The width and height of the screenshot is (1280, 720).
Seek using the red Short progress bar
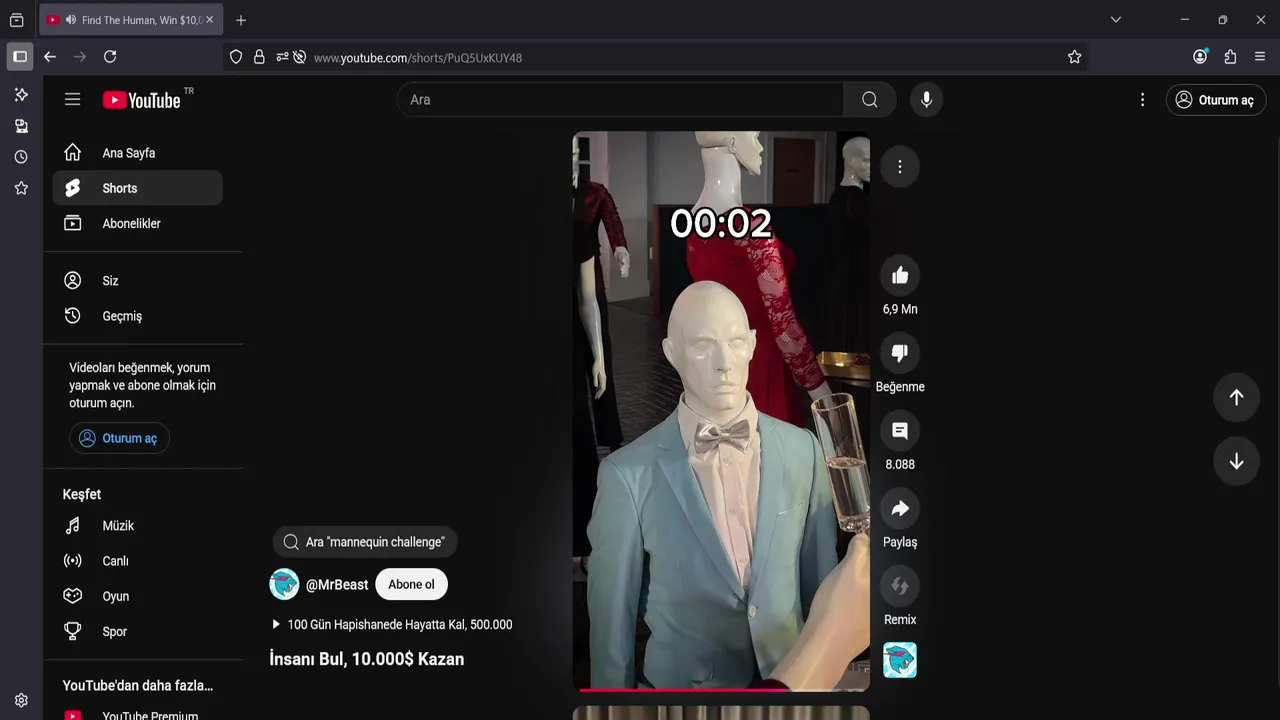pyautogui.click(x=720, y=689)
